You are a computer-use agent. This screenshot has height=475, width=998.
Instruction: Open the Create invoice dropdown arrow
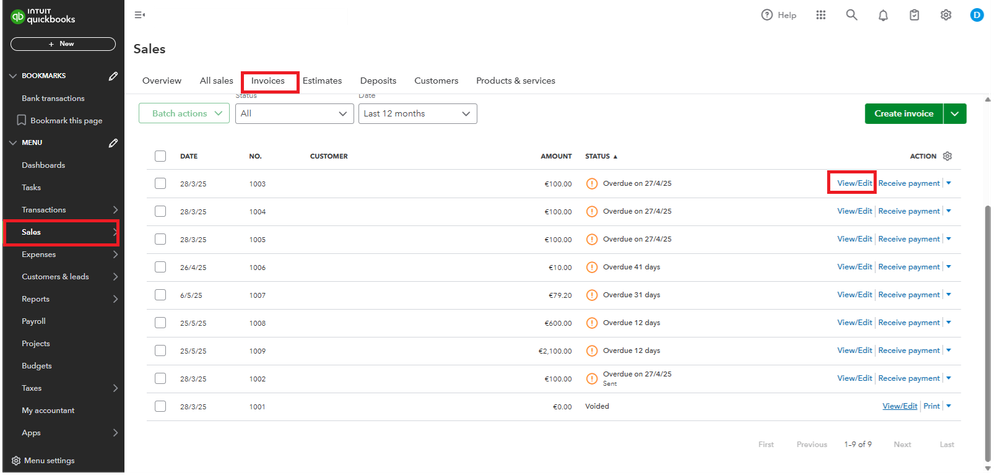click(955, 113)
